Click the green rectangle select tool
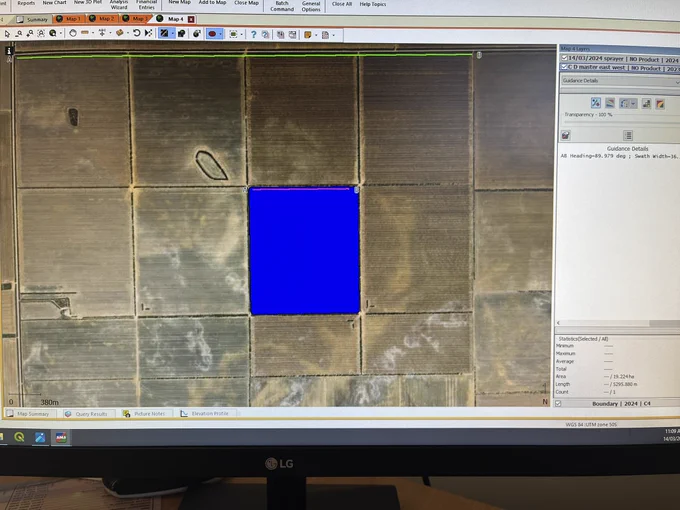This screenshot has height=510, width=680. (x=233, y=34)
